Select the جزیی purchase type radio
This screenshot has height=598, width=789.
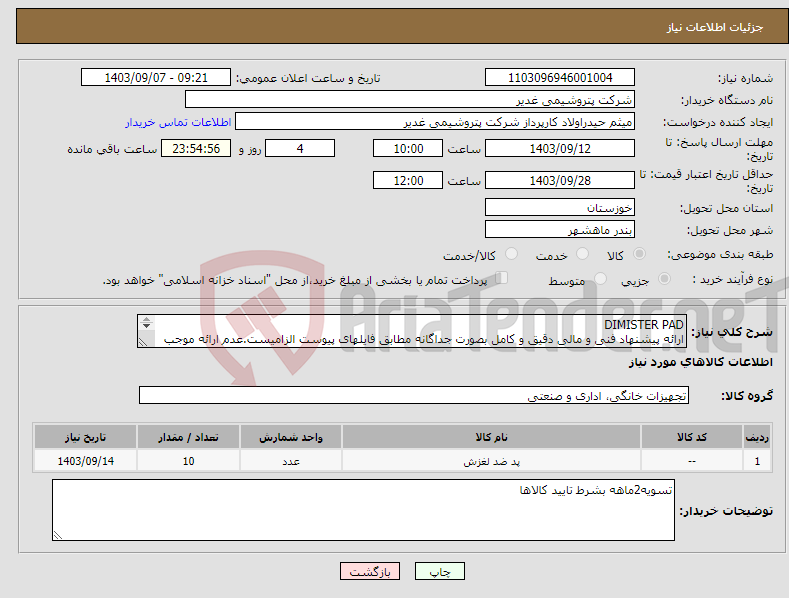tap(664, 278)
